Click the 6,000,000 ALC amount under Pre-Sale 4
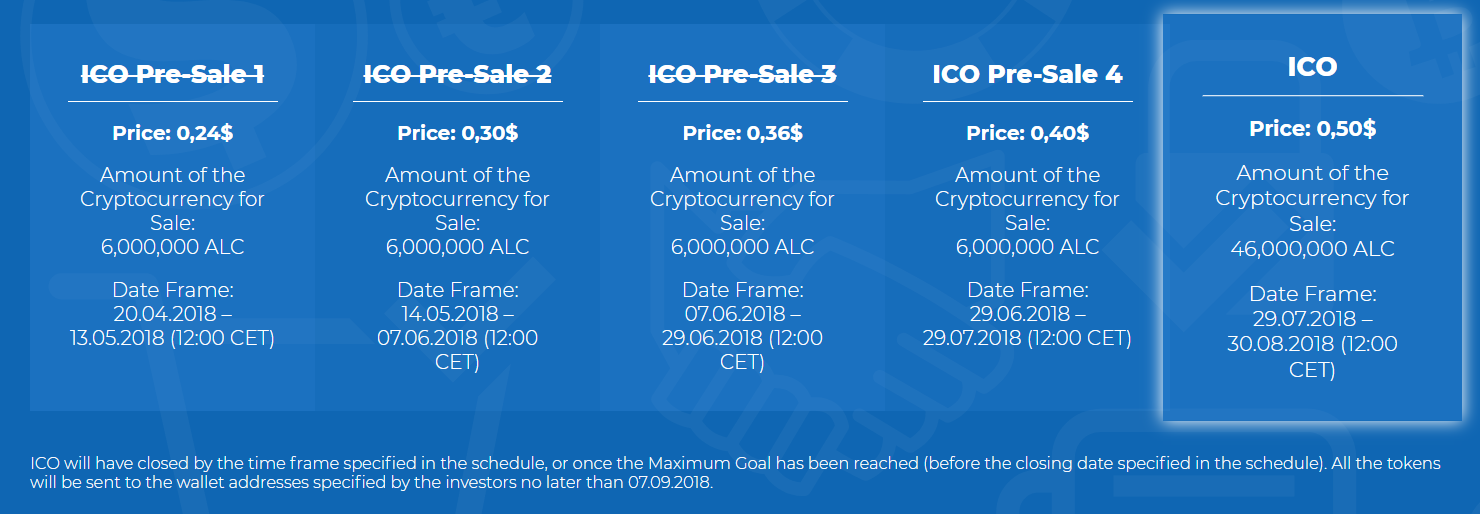Image resolution: width=1480 pixels, height=514 pixels. (1027, 247)
